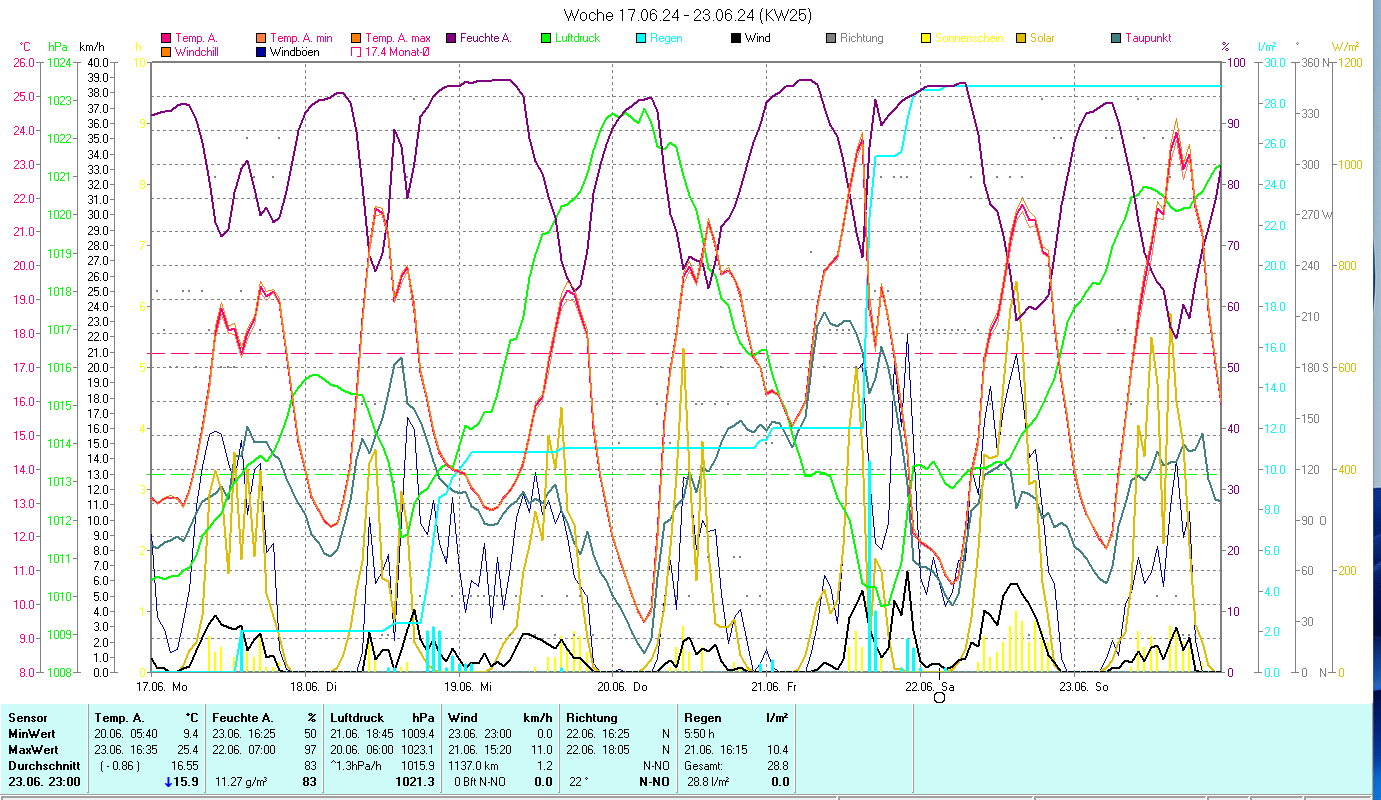The image size is (1381, 800).
Task: Click the 28.8 l/m² rain value in bottom row
Action: coord(707,782)
